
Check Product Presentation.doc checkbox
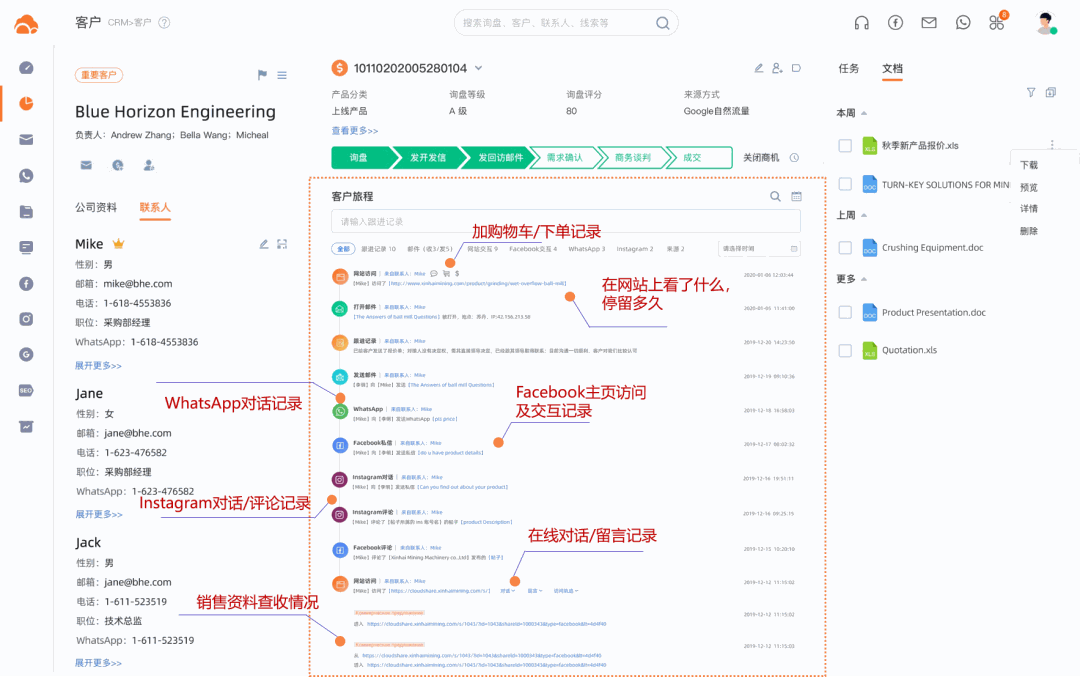[x=845, y=313]
